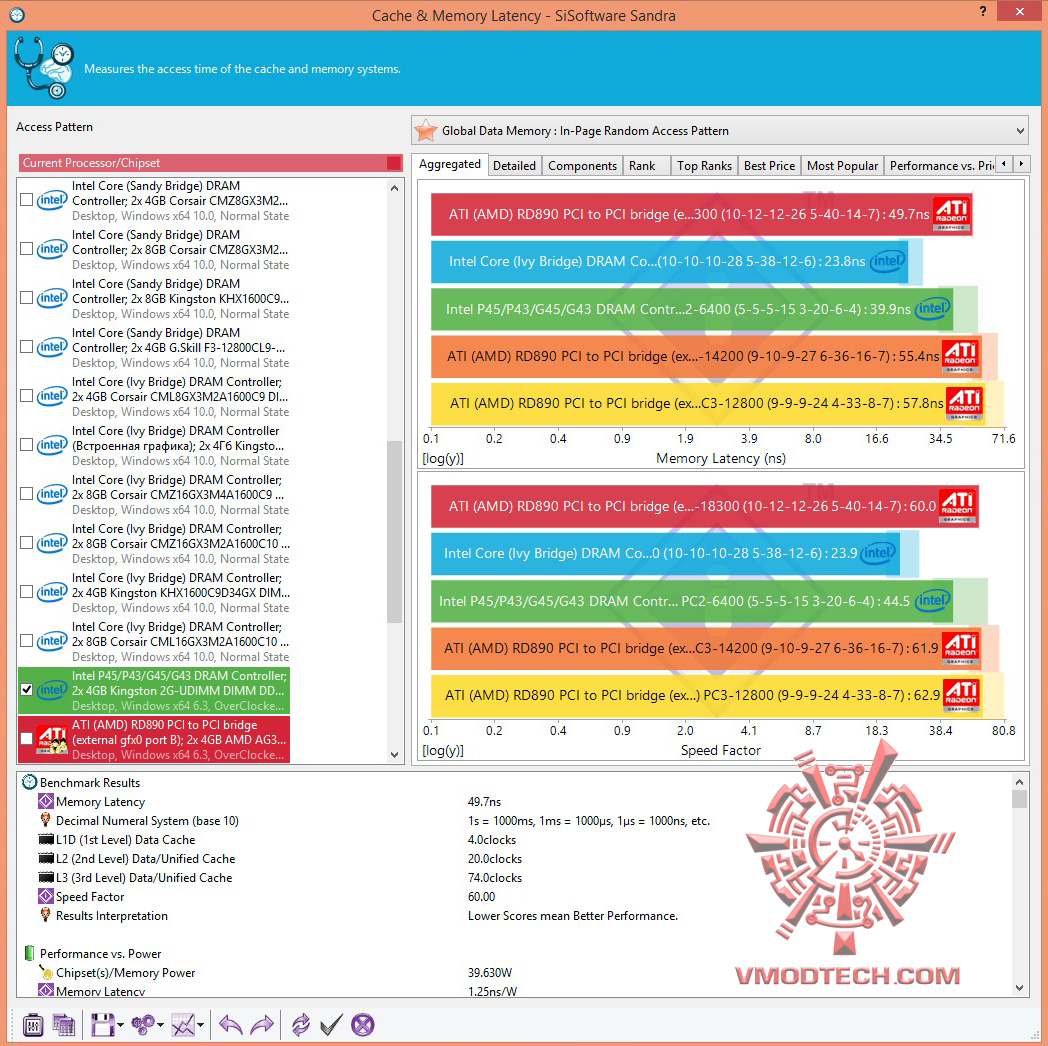Click the chart graph icon in toolbar

tap(182, 1024)
